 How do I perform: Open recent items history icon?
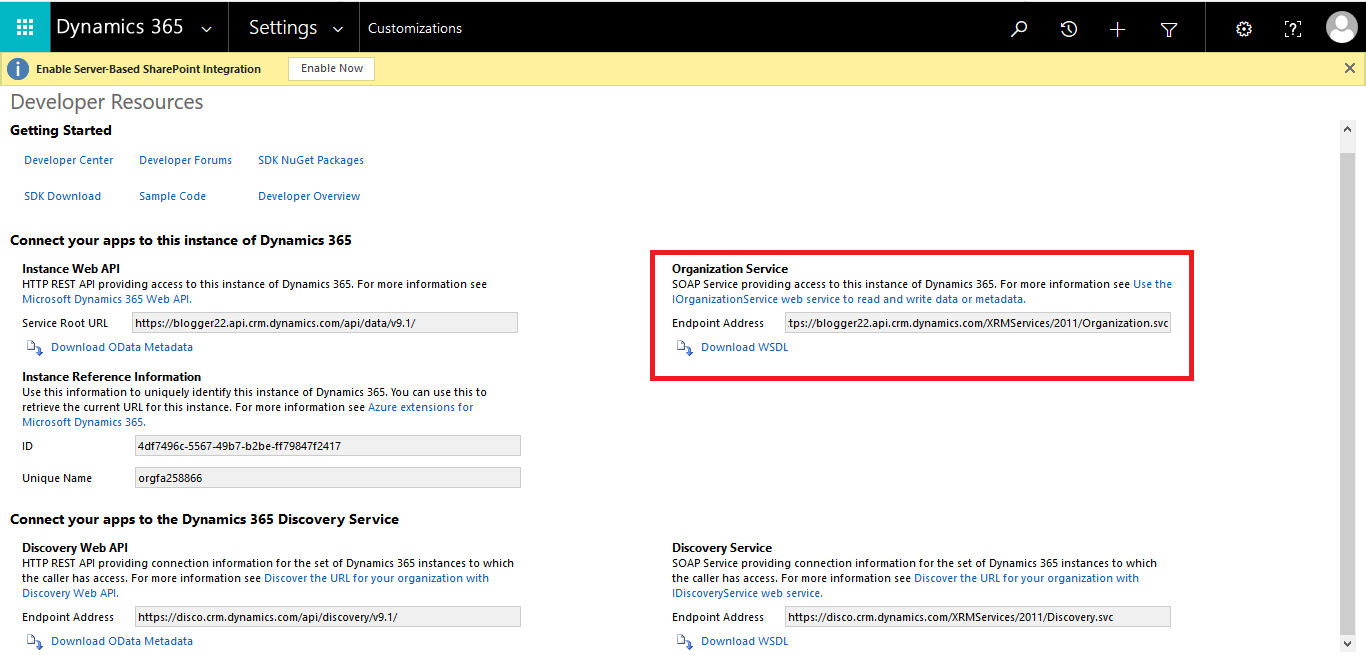[1069, 29]
